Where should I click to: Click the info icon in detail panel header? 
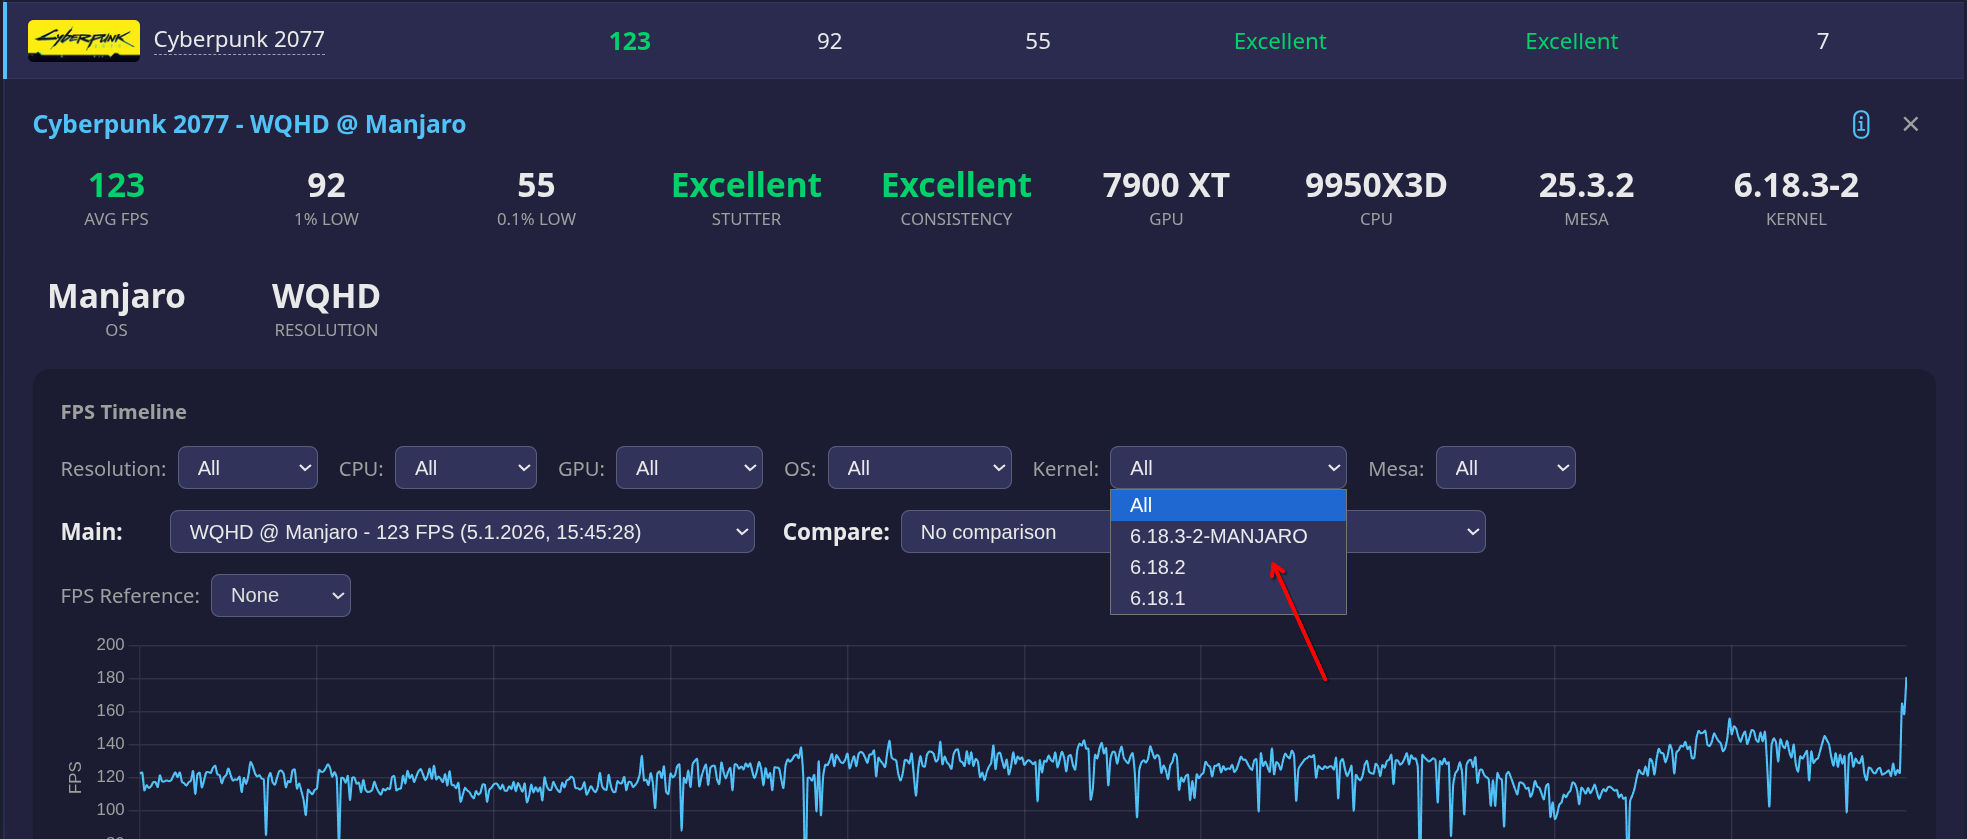coord(1860,124)
